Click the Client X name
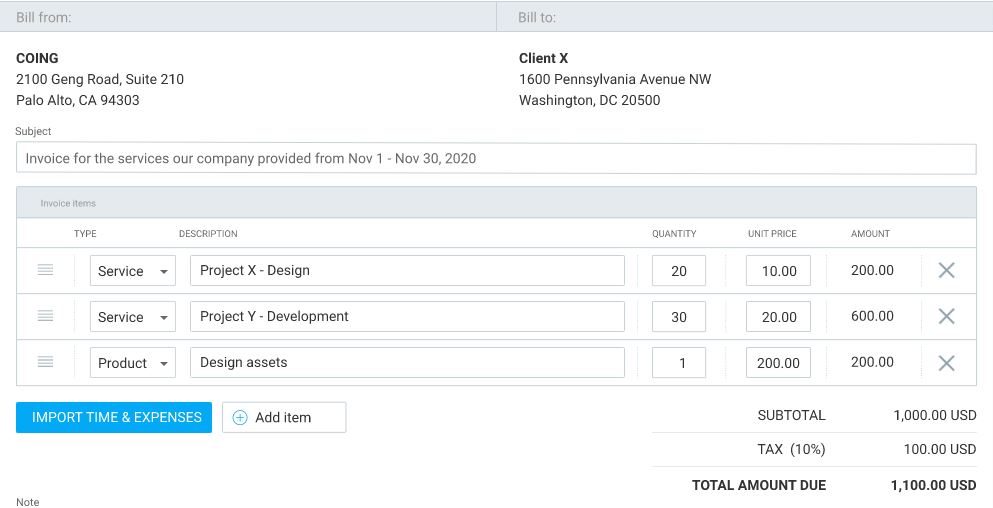The image size is (993, 508). pos(543,58)
